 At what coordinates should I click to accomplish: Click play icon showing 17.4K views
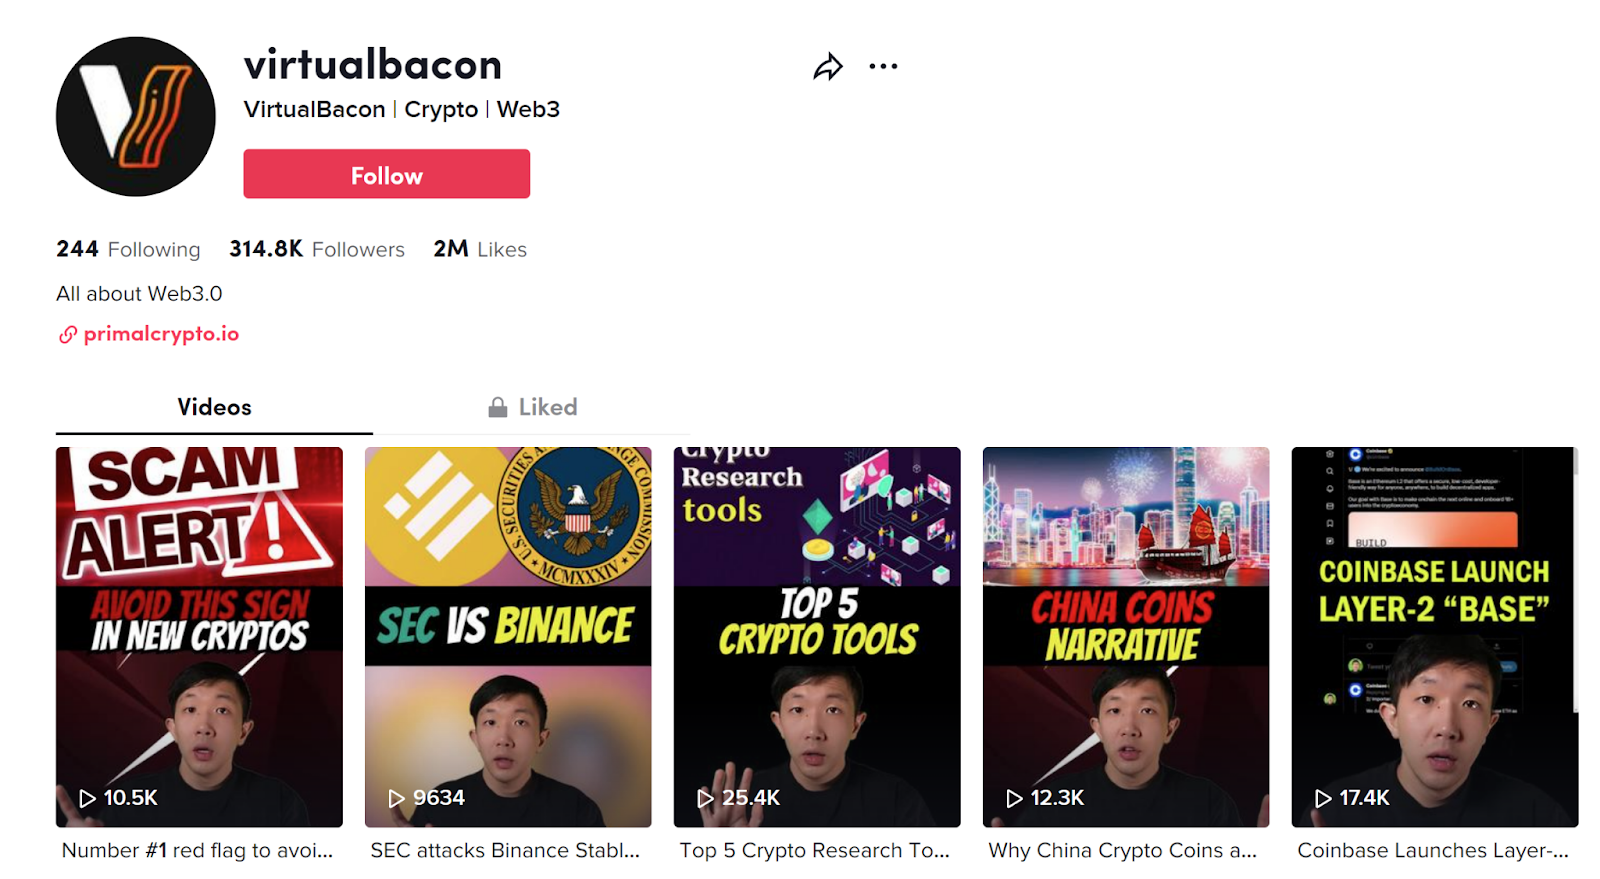point(1323,798)
